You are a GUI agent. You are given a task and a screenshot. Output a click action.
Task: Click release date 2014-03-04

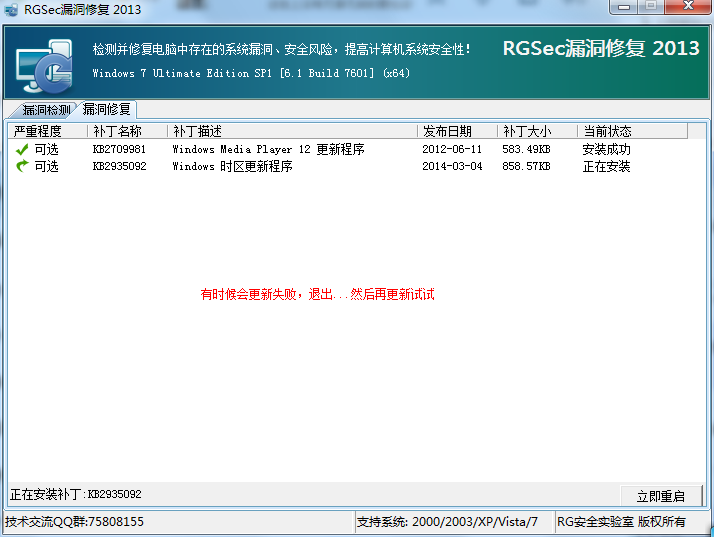click(x=452, y=166)
